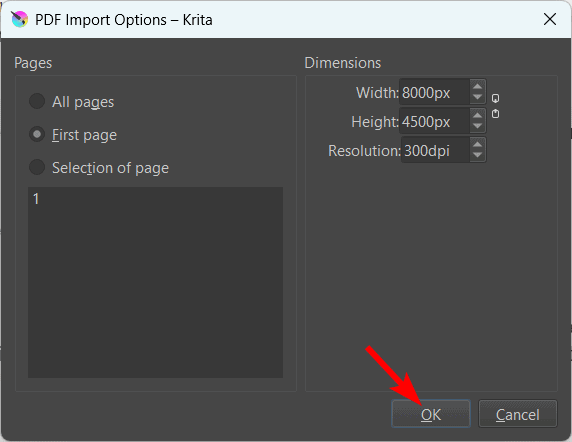Click empty area of the page list box

pyautogui.click(x=155, y=292)
